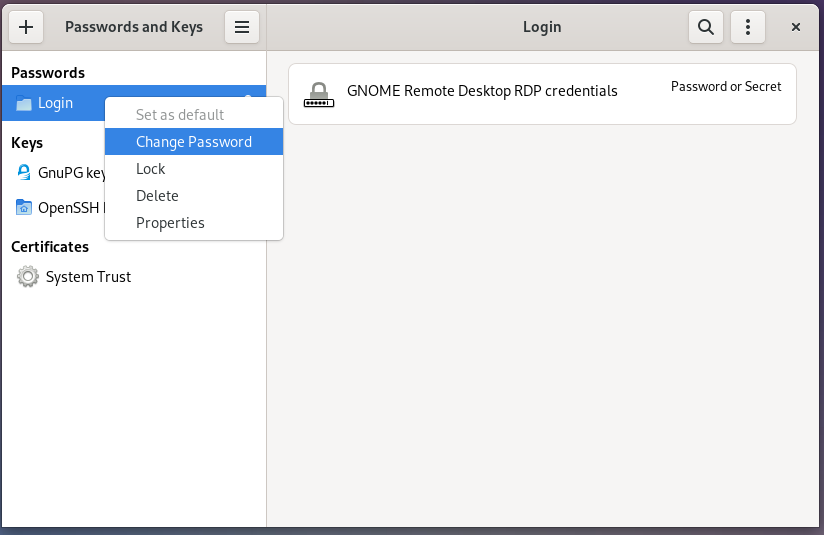Click the Login keyring folder icon
The height and width of the screenshot is (535, 824).
(x=24, y=103)
